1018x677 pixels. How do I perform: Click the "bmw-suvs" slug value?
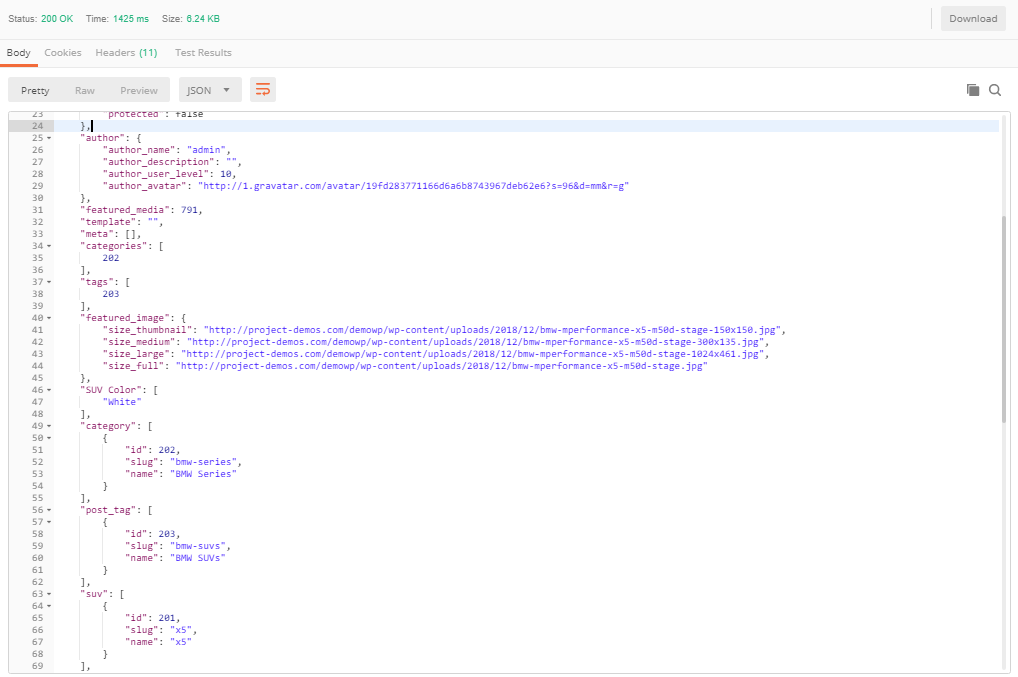pos(198,546)
